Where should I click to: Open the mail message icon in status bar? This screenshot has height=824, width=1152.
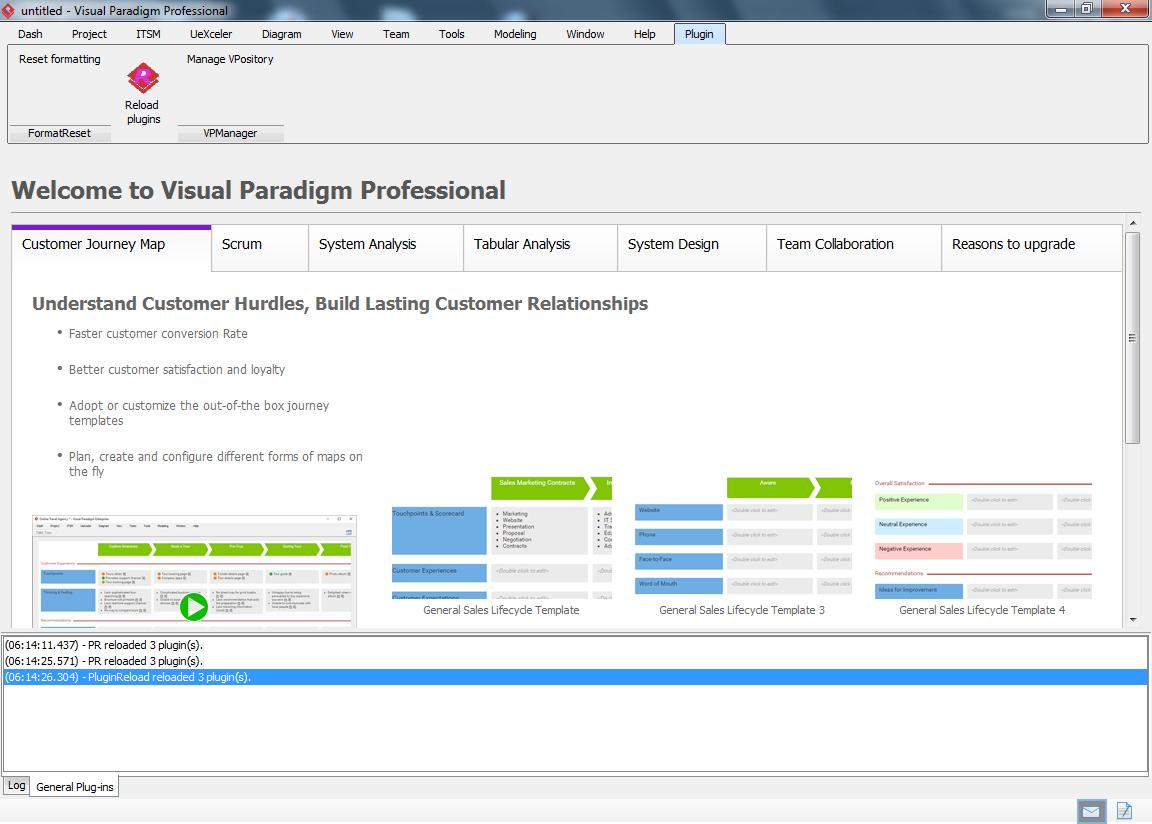click(1091, 811)
